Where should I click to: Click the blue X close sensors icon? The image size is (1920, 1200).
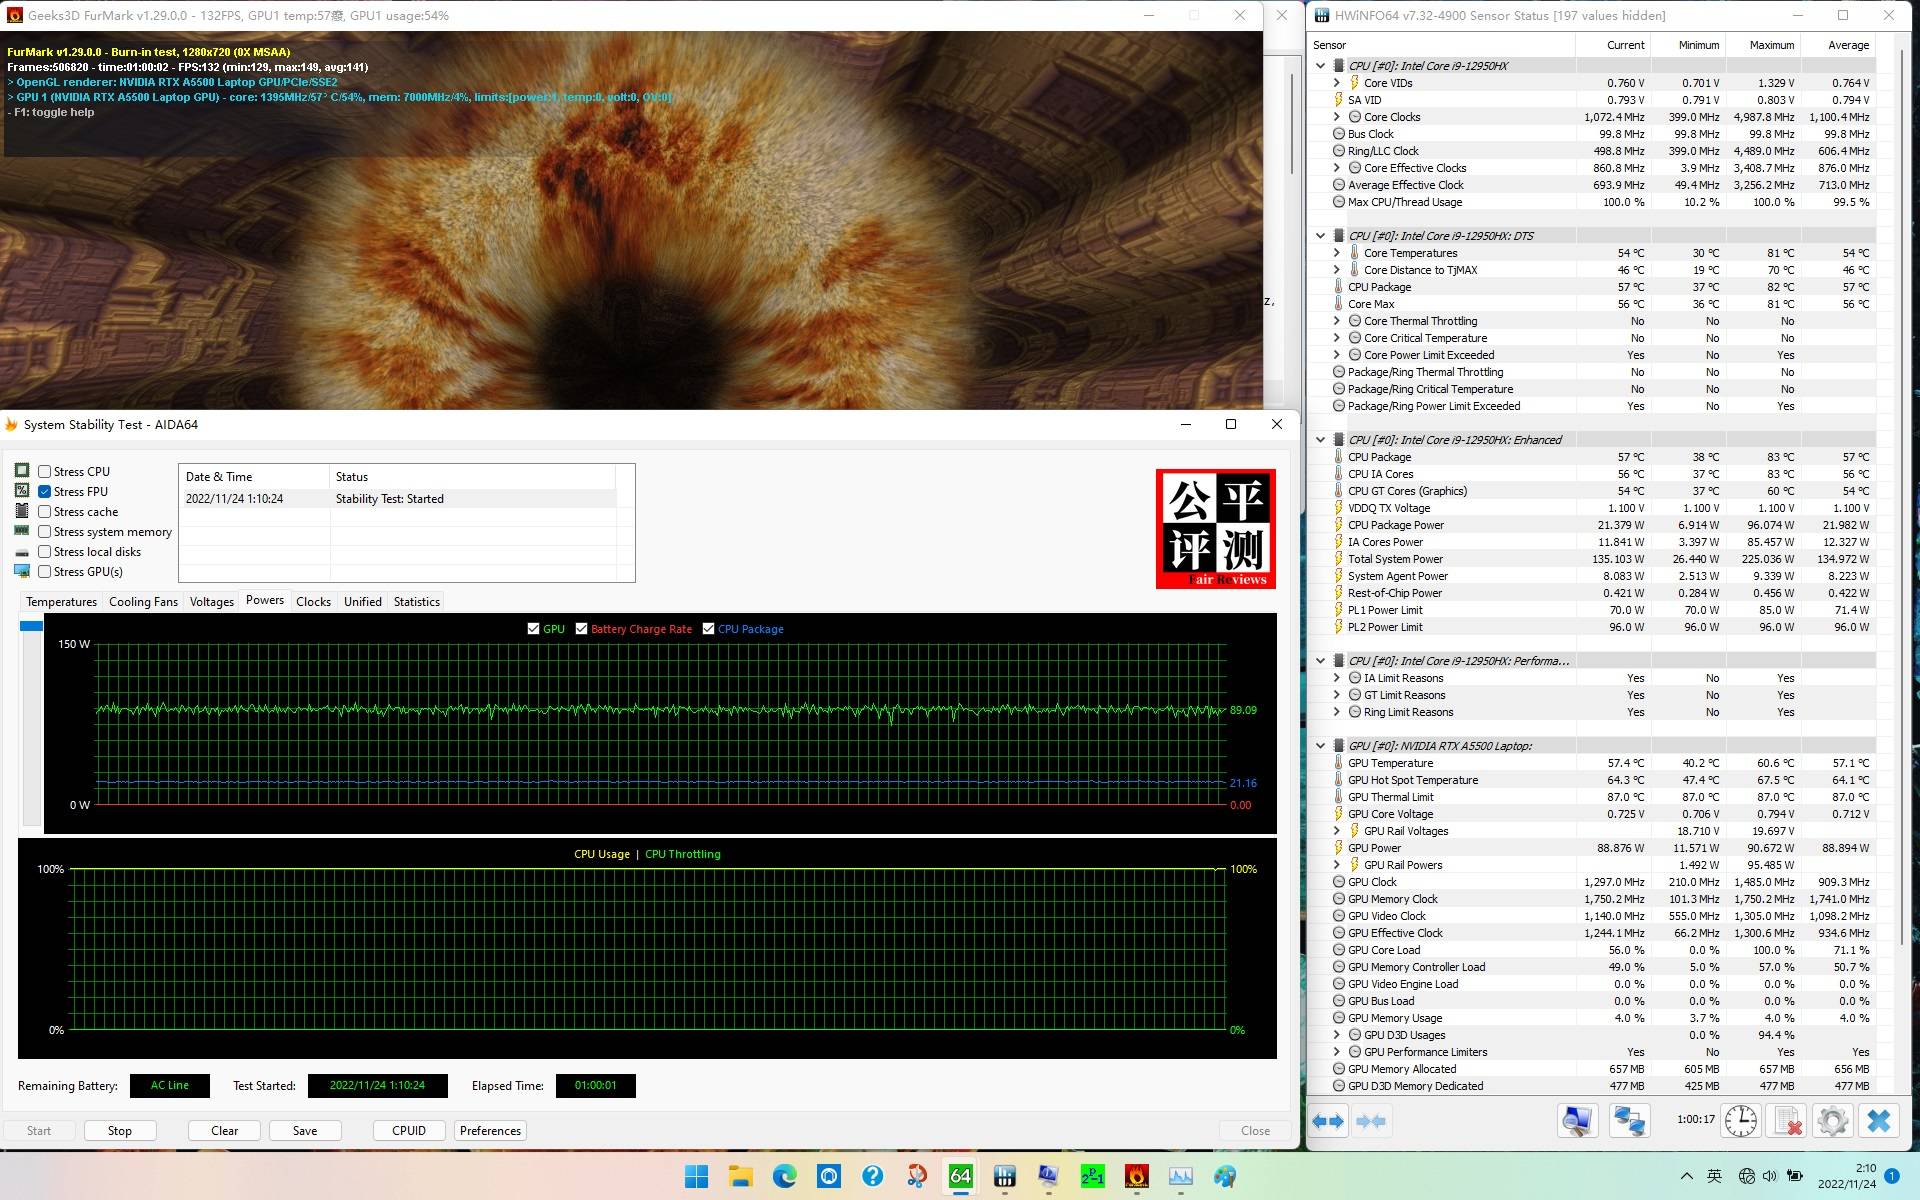tap(1878, 1121)
